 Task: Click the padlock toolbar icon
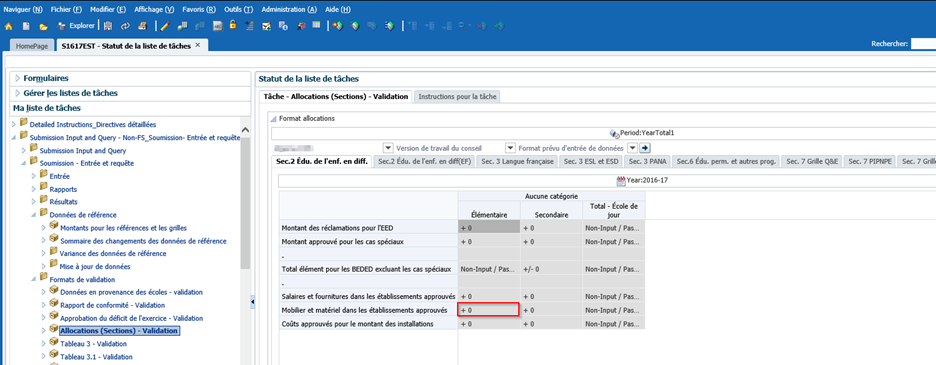233,25
